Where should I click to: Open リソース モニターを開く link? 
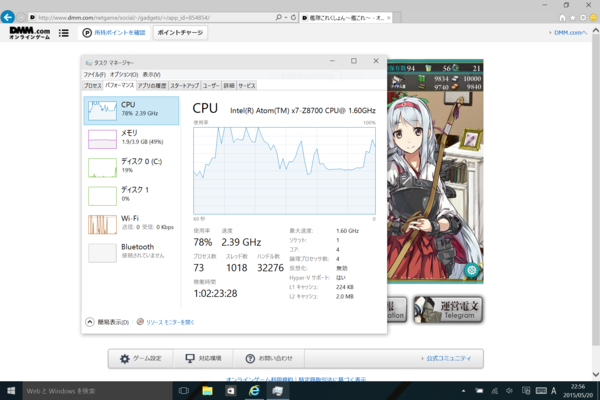170,322
